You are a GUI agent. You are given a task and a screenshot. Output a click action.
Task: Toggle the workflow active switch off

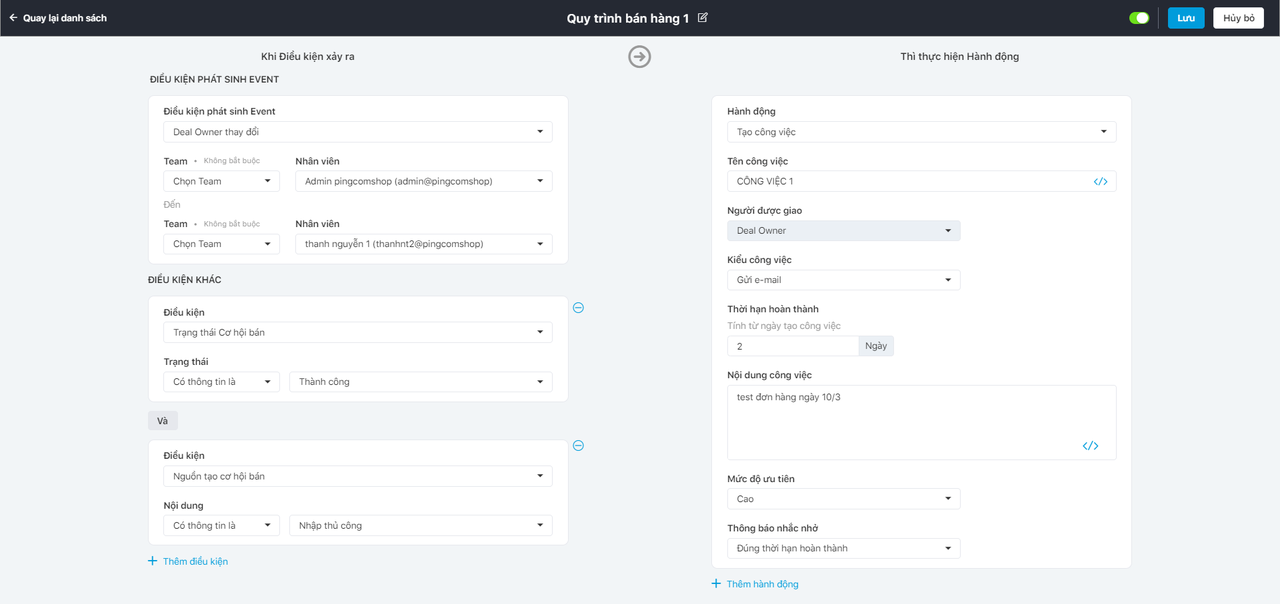pyautogui.click(x=1138, y=18)
